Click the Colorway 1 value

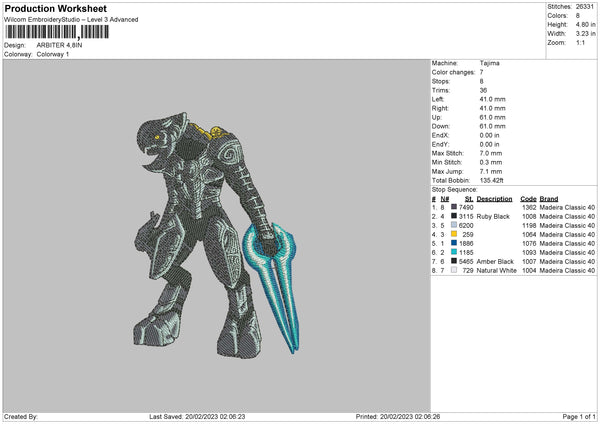click(x=53, y=54)
